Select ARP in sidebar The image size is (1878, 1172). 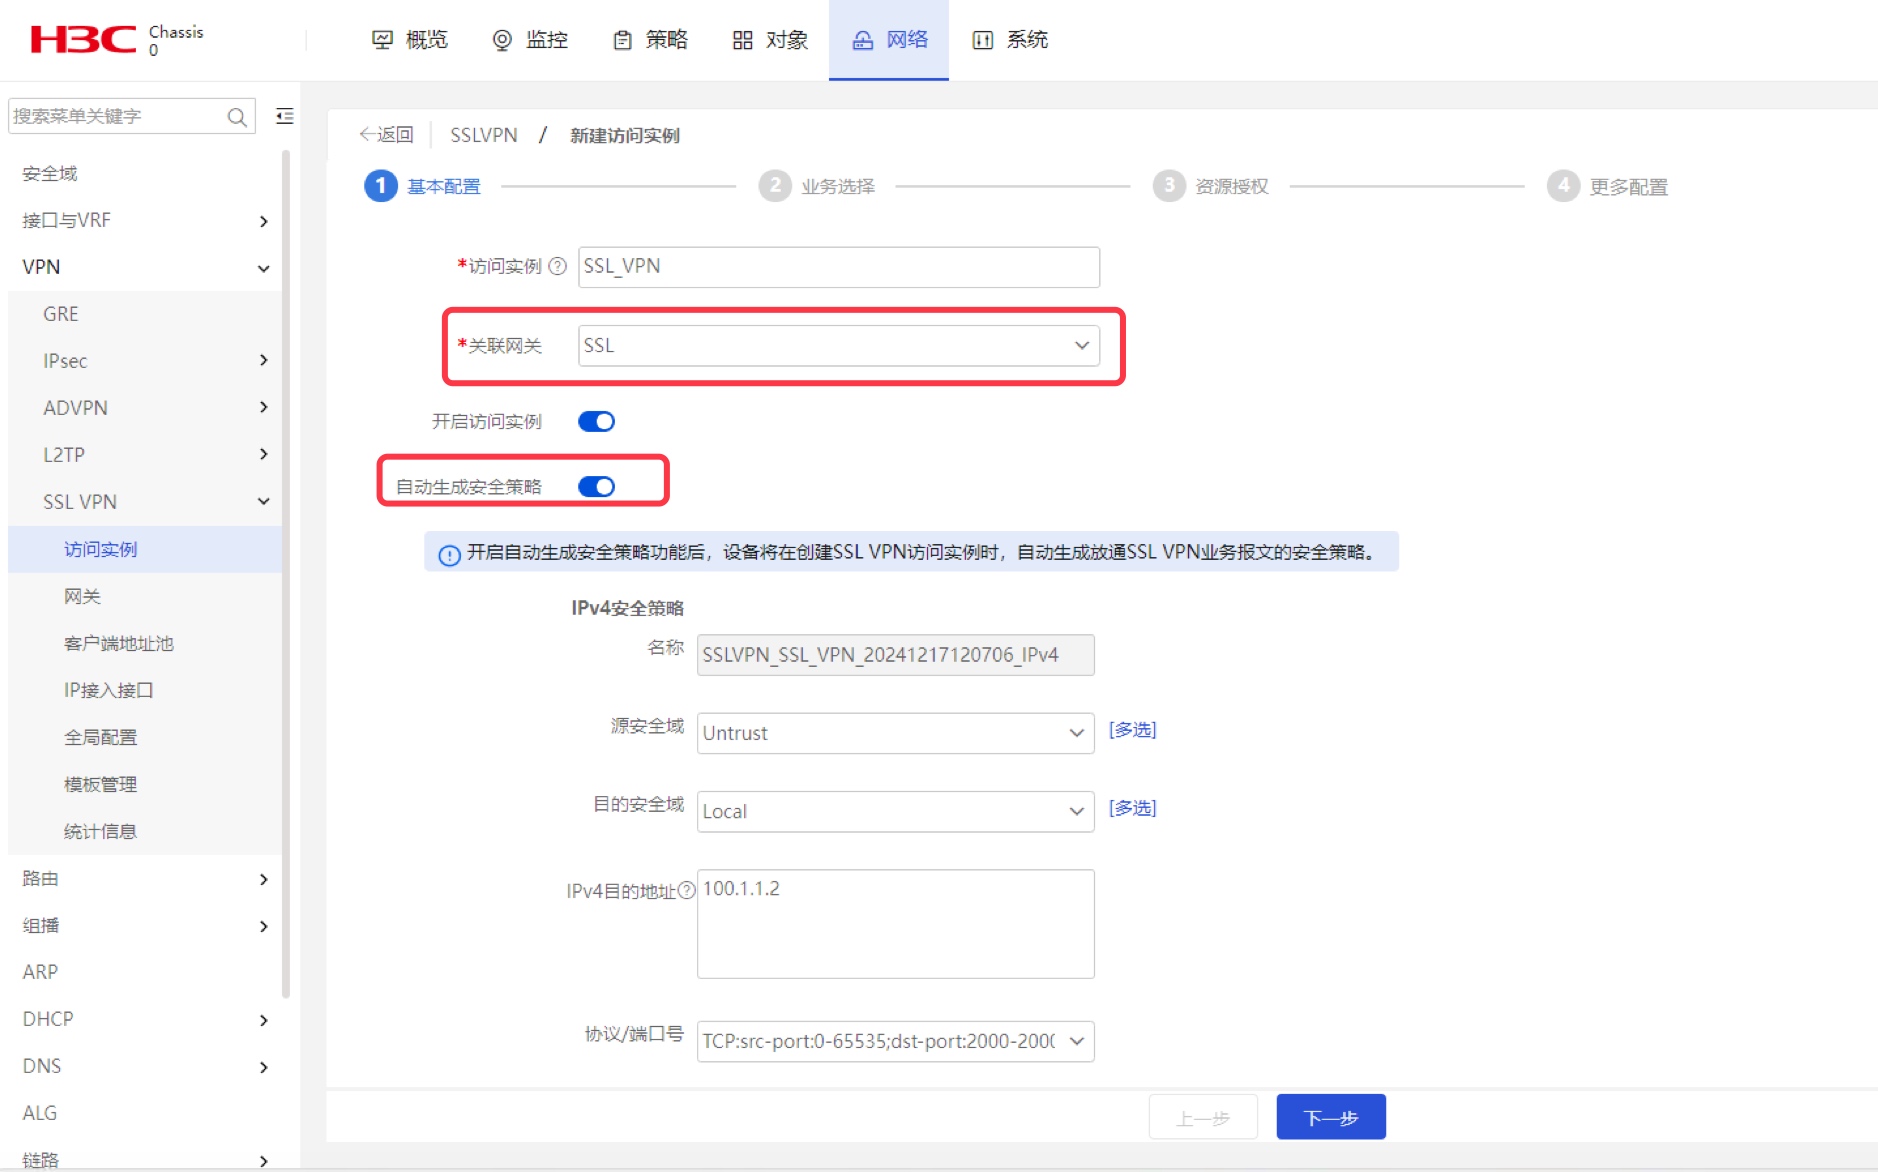pyautogui.click(x=146, y=972)
